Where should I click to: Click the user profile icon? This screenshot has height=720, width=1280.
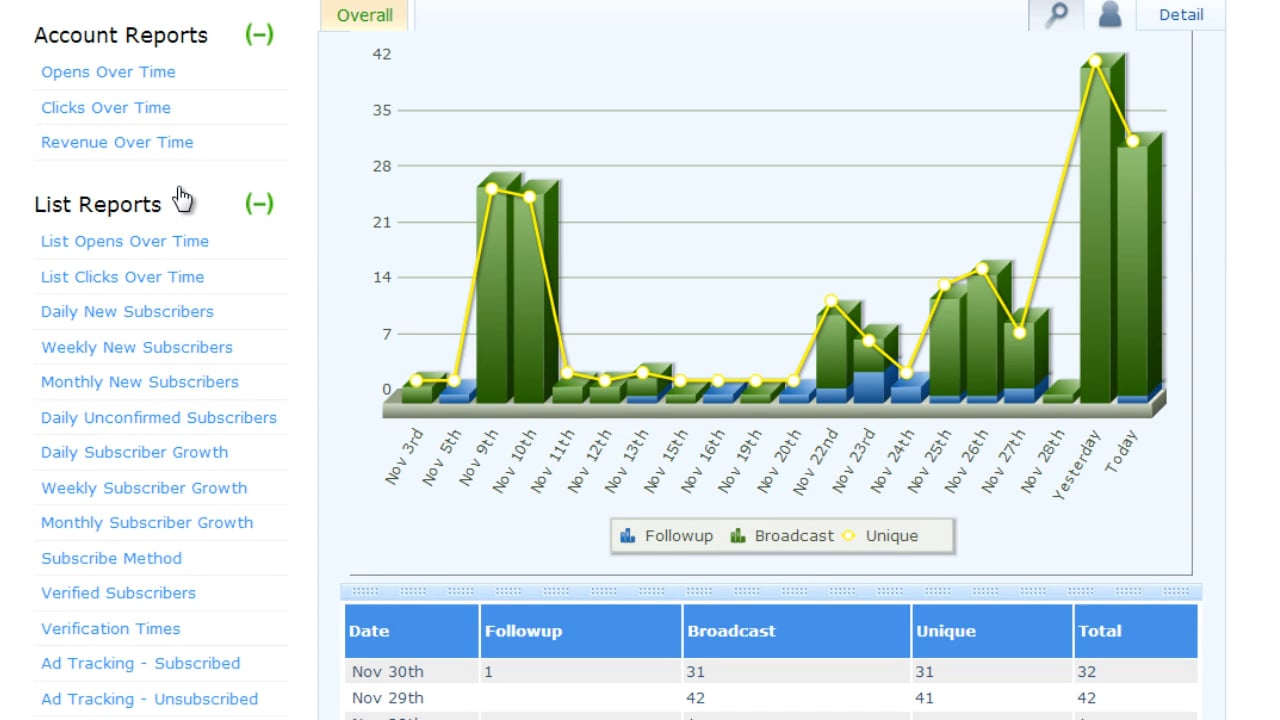point(1110,14)
